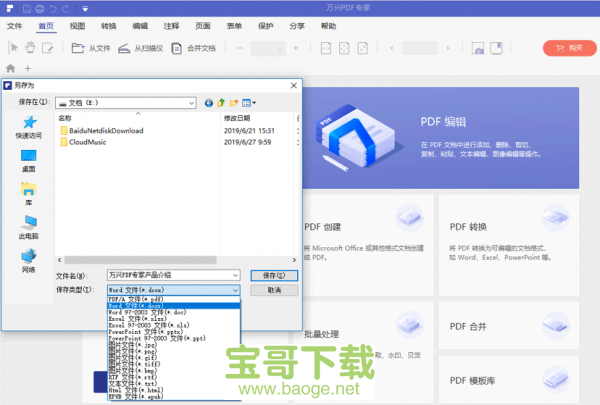Click the up one level folder icon

click(x=221, y=103)
